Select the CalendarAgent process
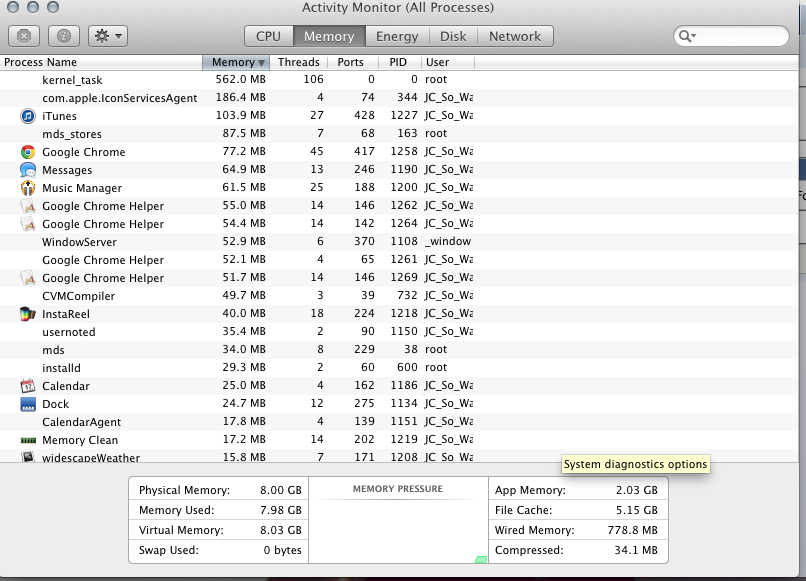The image size is (806, 581). [x=399, y=422]
